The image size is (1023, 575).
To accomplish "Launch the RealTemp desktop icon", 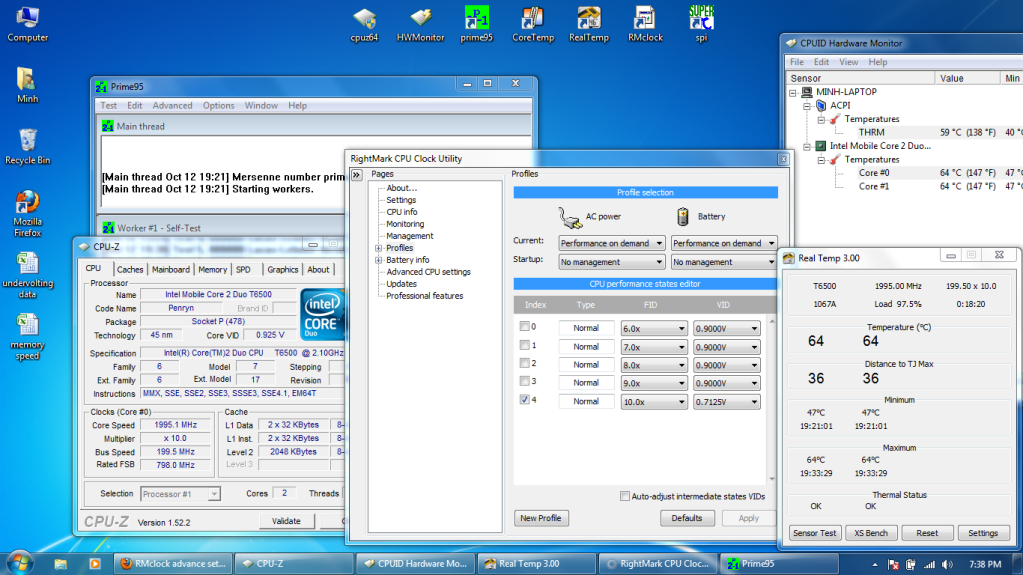I will [x=588, y=24].
